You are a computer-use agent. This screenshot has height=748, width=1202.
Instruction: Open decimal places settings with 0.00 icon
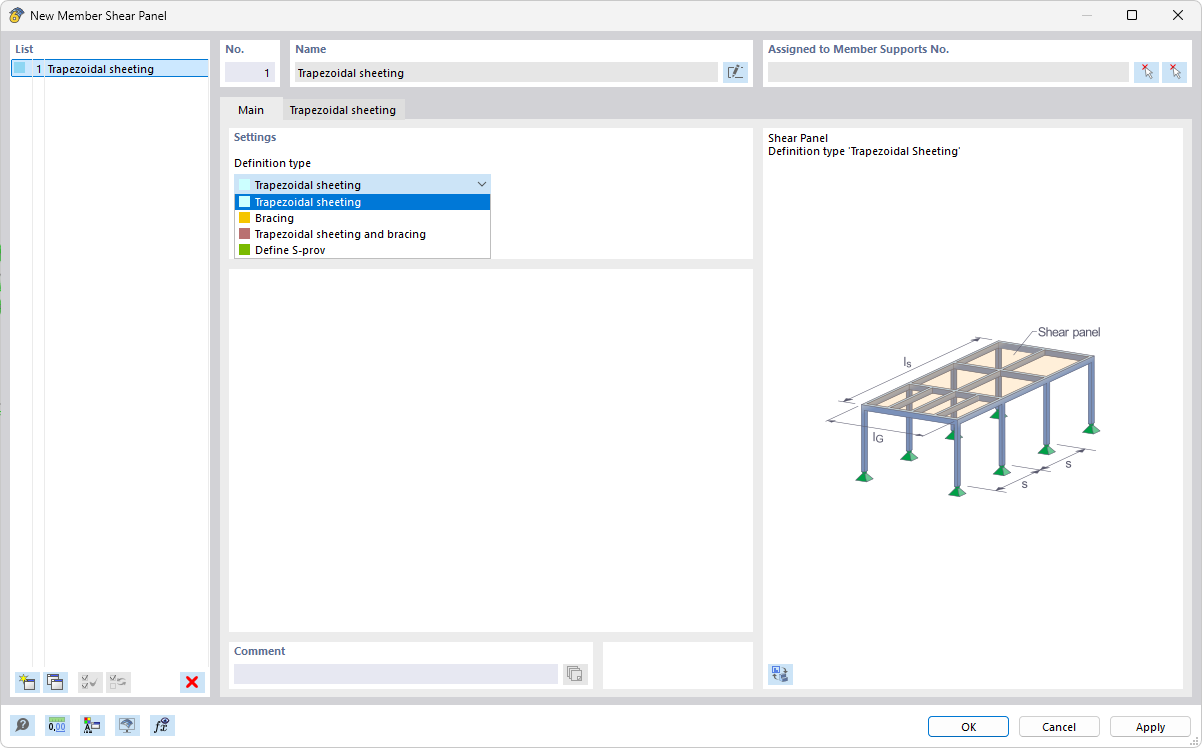coord(57,725)
